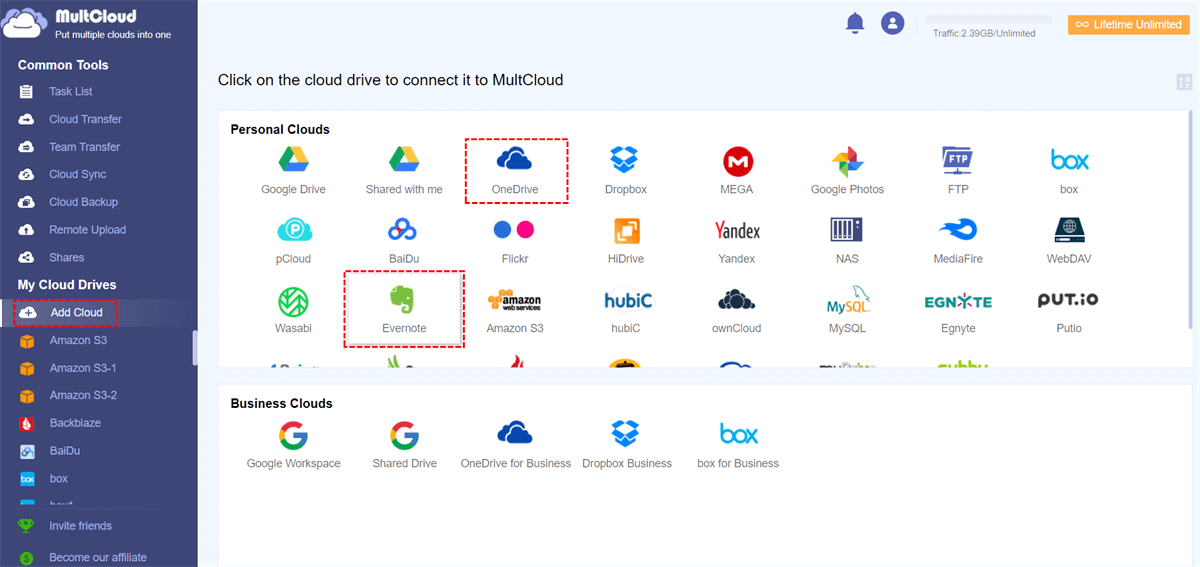
Task: Switch cloud list layout view icon
Action: tap(1185, 82)
